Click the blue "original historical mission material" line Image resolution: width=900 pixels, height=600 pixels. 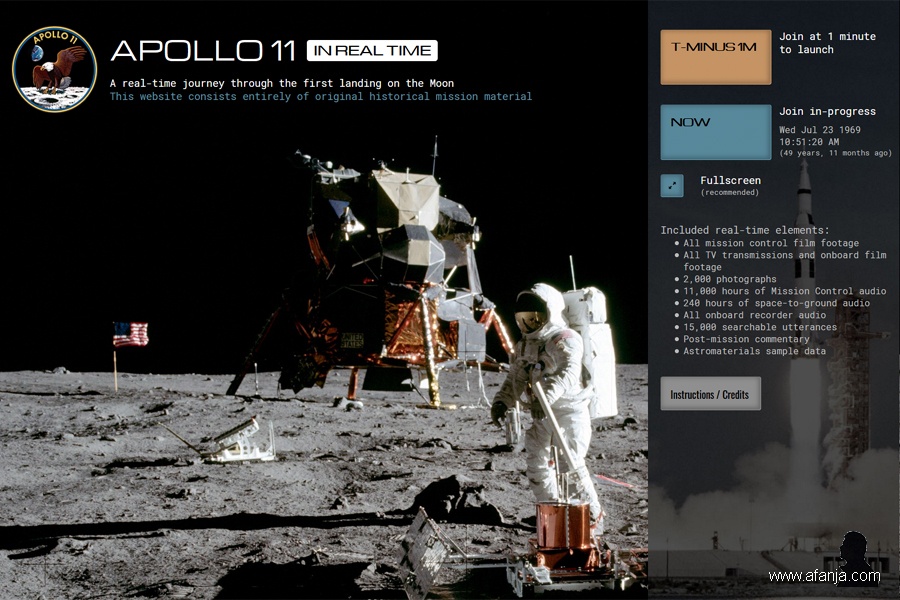pyautogui.click(x=320, y=97)
